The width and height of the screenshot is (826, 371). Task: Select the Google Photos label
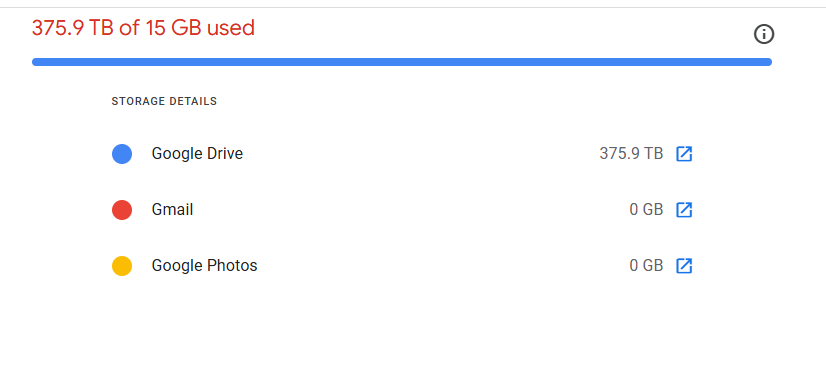[204, 266]
